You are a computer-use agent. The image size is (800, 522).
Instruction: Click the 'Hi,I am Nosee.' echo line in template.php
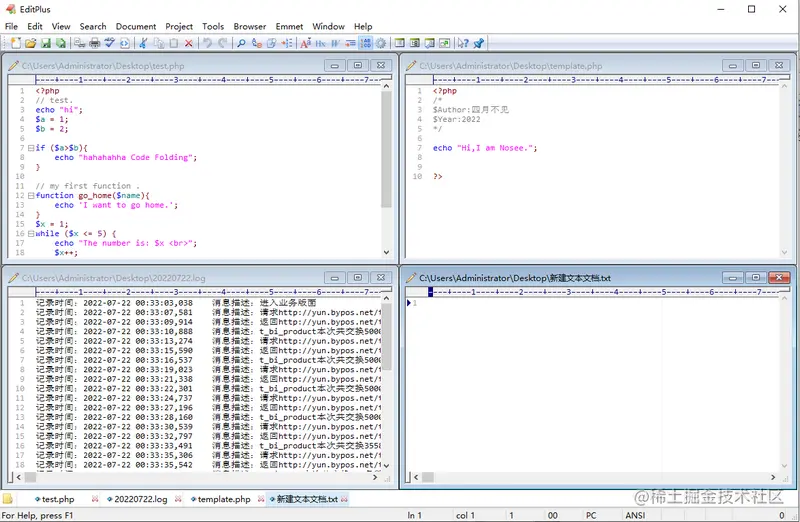[485, 148]
